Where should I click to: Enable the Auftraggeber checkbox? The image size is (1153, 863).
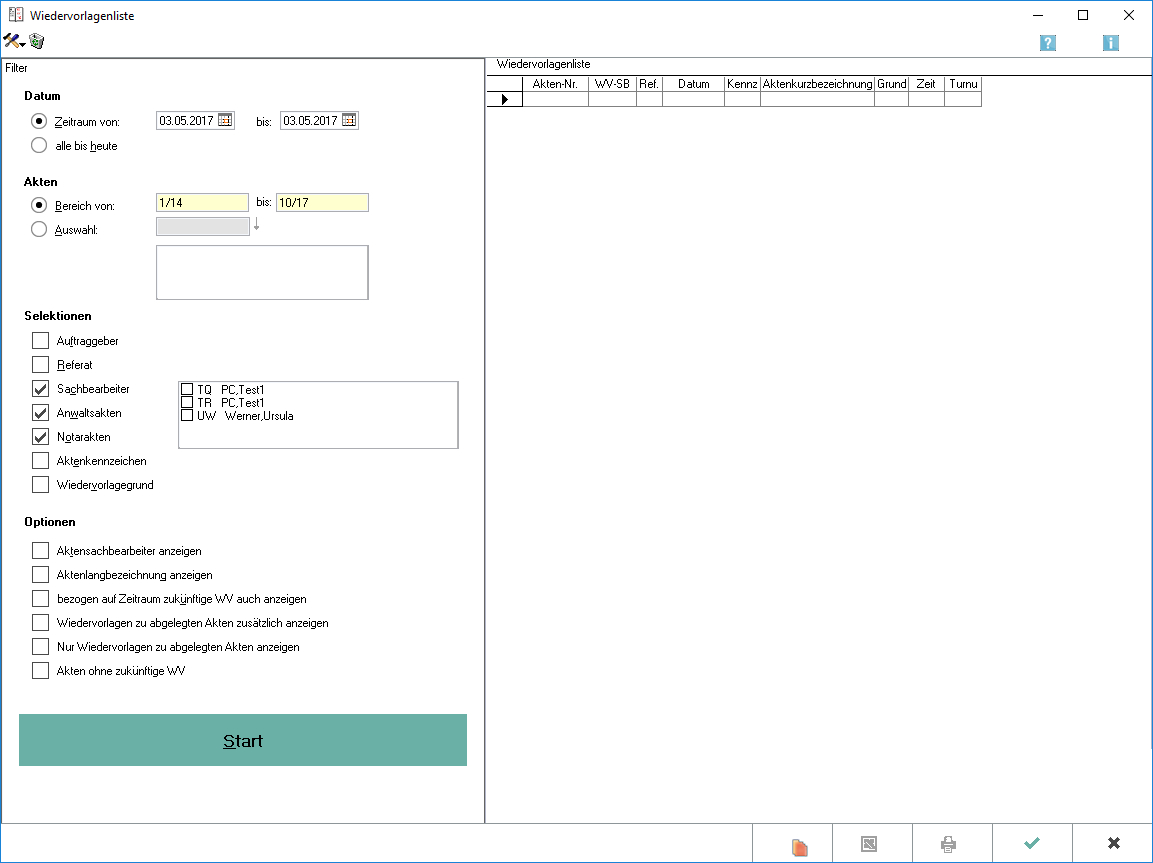40,341
